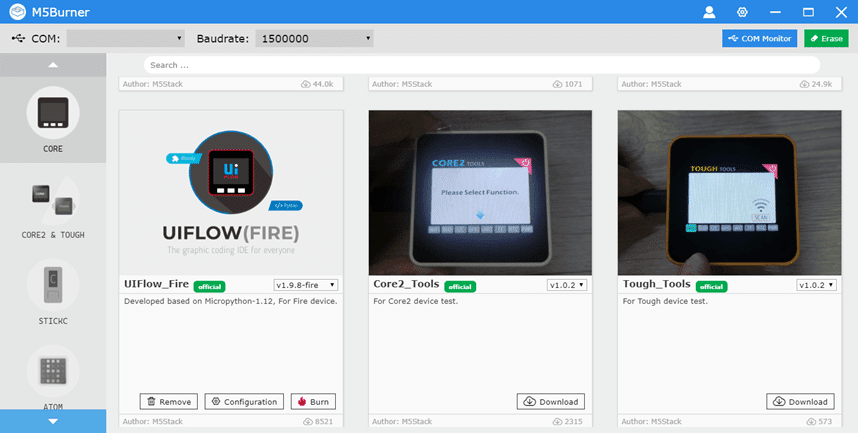The width and height of the screenshot is (858, 433).
Task: Click the official badge next to Core2_Tools
Action: (460, 286)
